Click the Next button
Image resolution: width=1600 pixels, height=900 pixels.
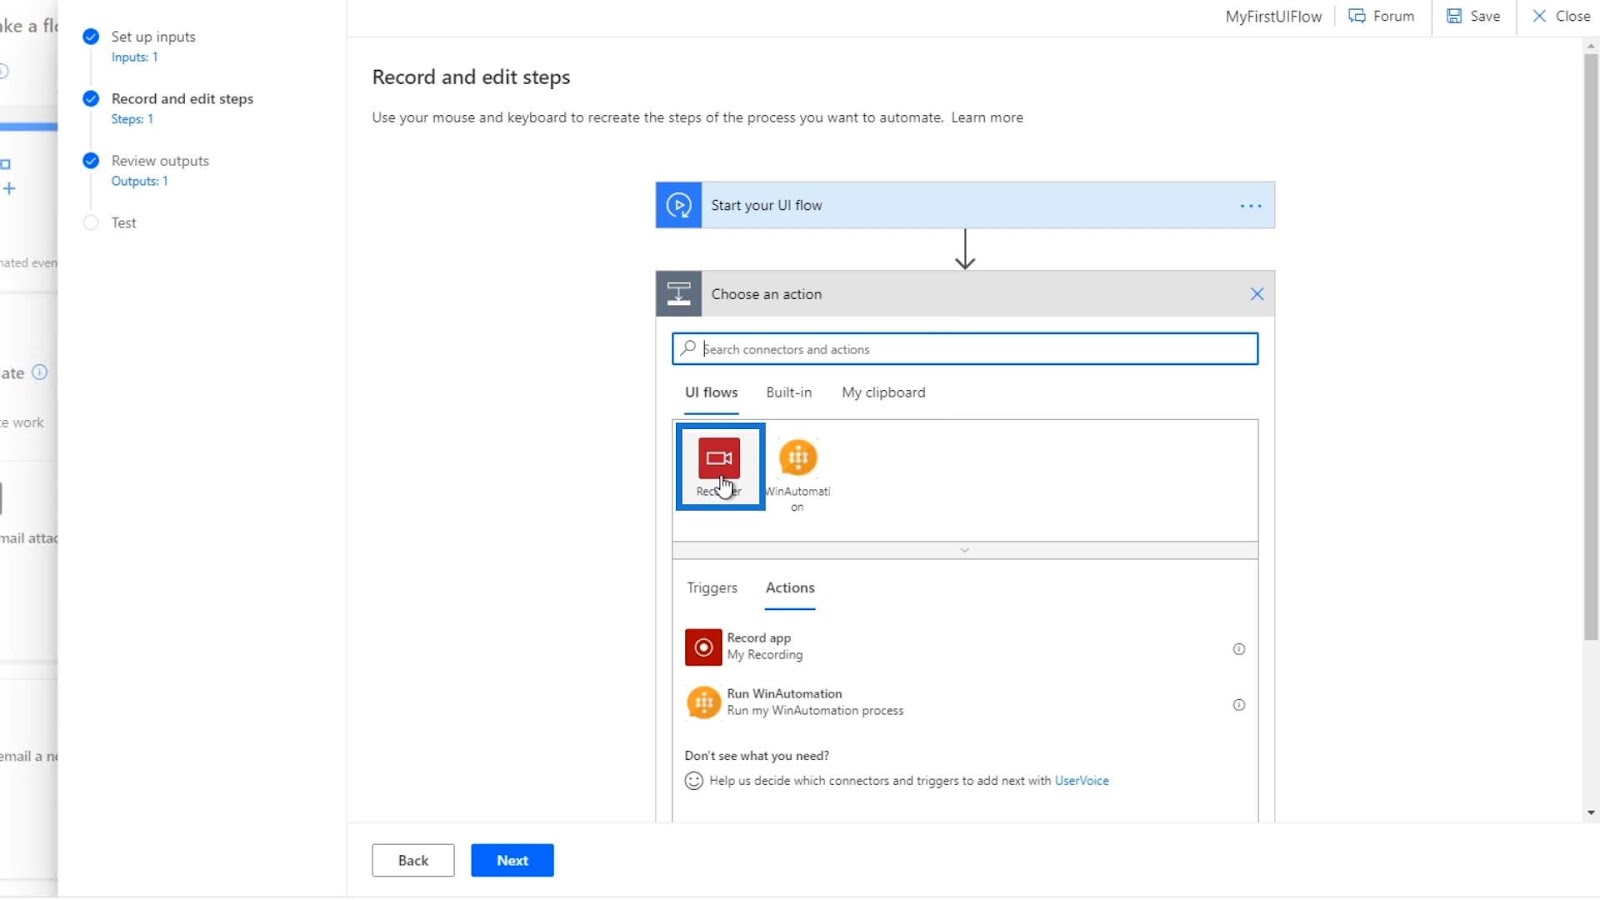tap(513, 860)
